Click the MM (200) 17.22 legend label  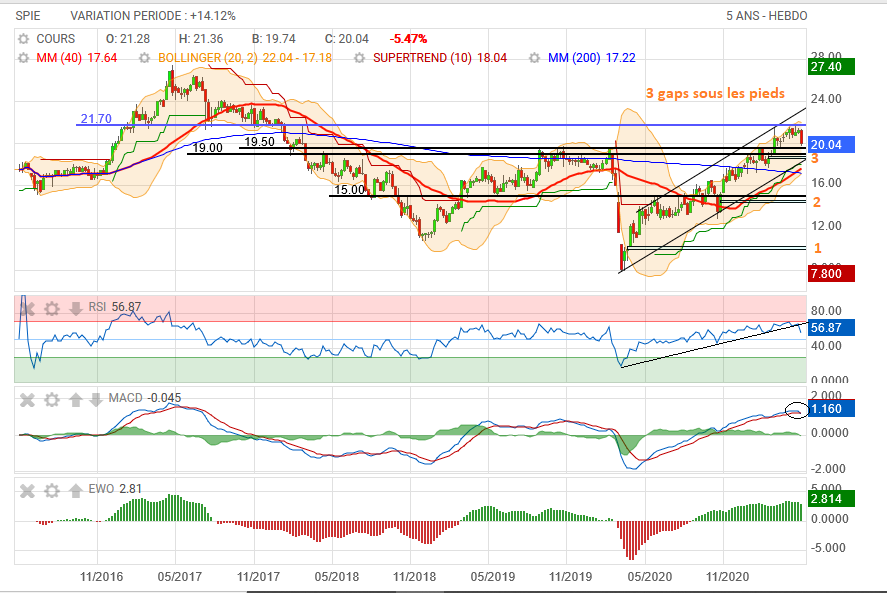592,58
